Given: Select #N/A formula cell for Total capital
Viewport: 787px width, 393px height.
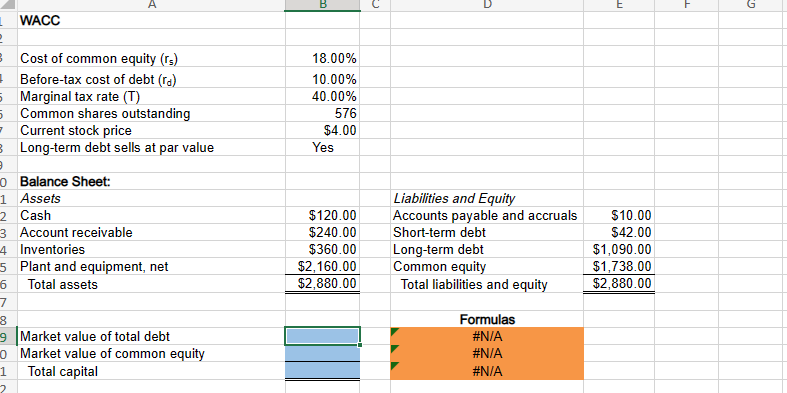Looking at the screenshot, I should point(487,371).
